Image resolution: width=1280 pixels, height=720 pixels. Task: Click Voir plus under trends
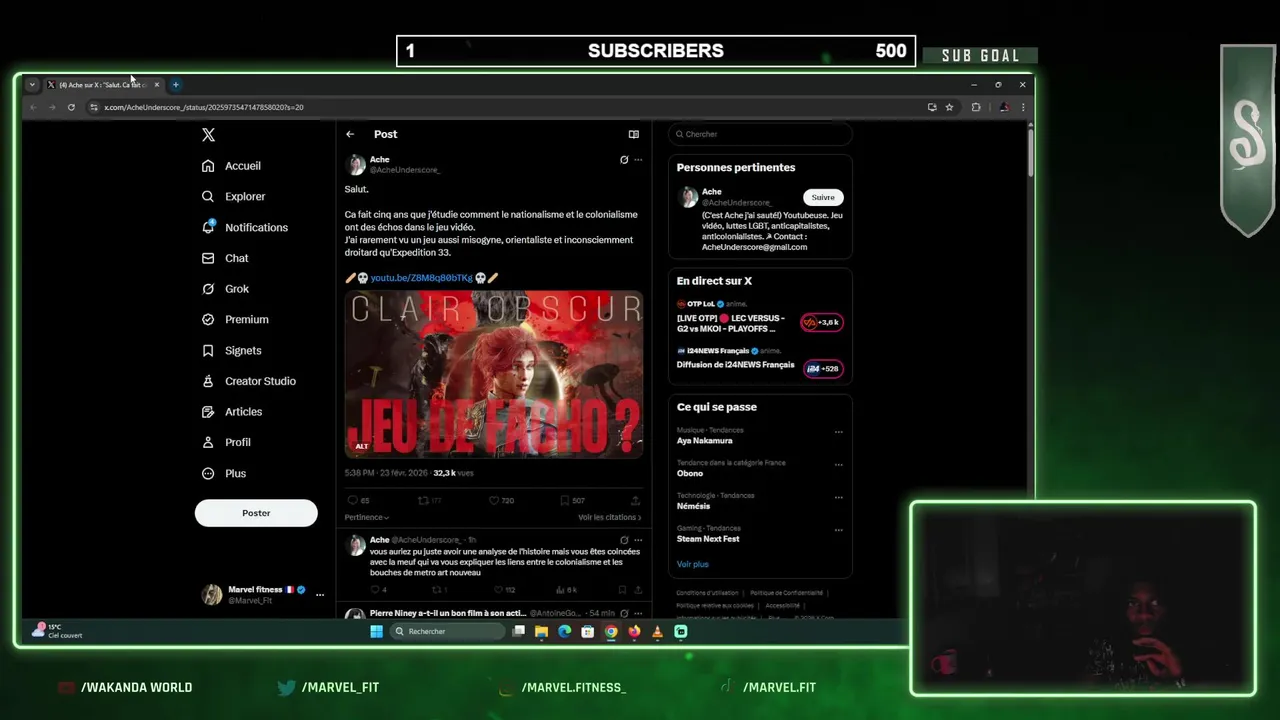692,564
